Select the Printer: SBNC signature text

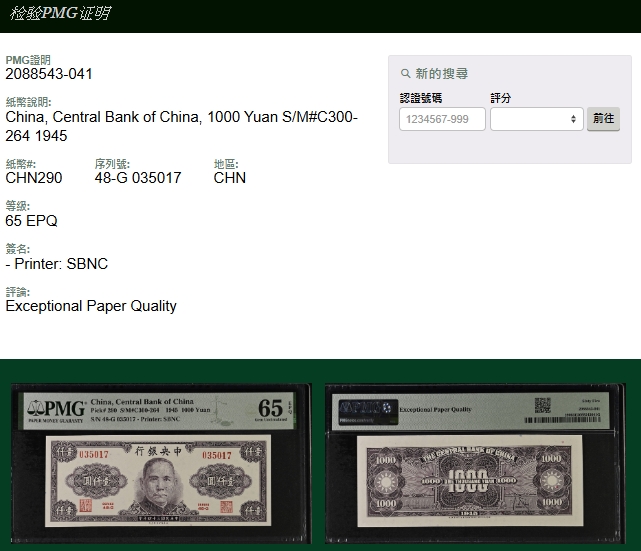point(57,264)
